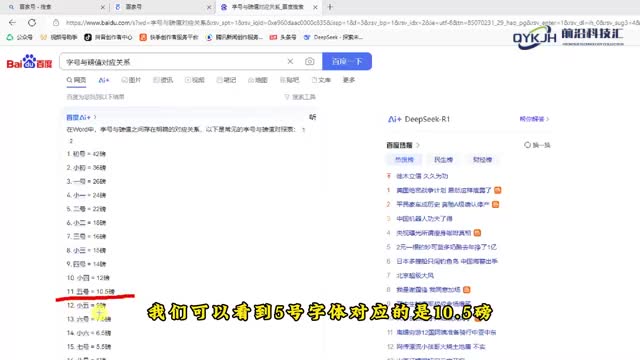
Task: Open hot search item number 12
Action: tap(441, 347)
